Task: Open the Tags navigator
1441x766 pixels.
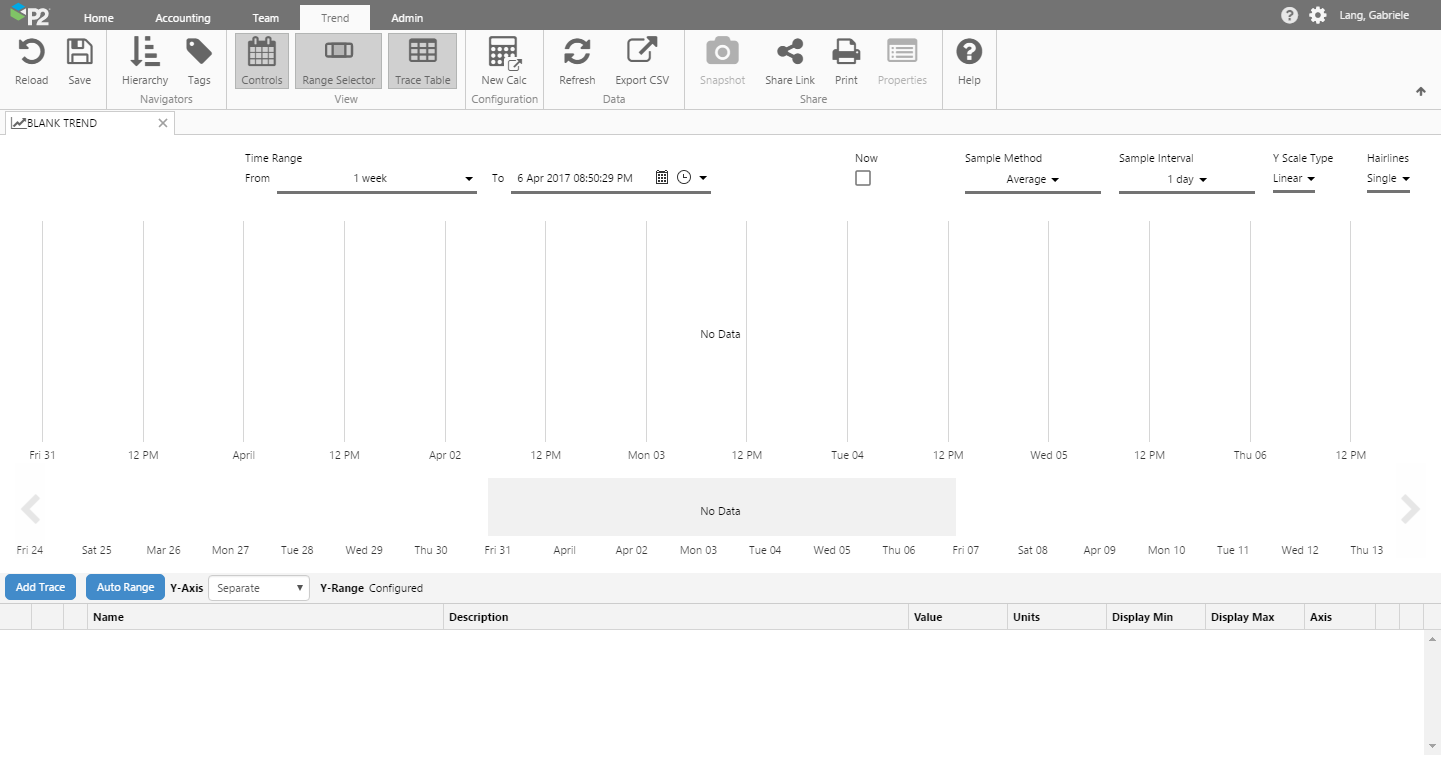Action: (199, 53)
